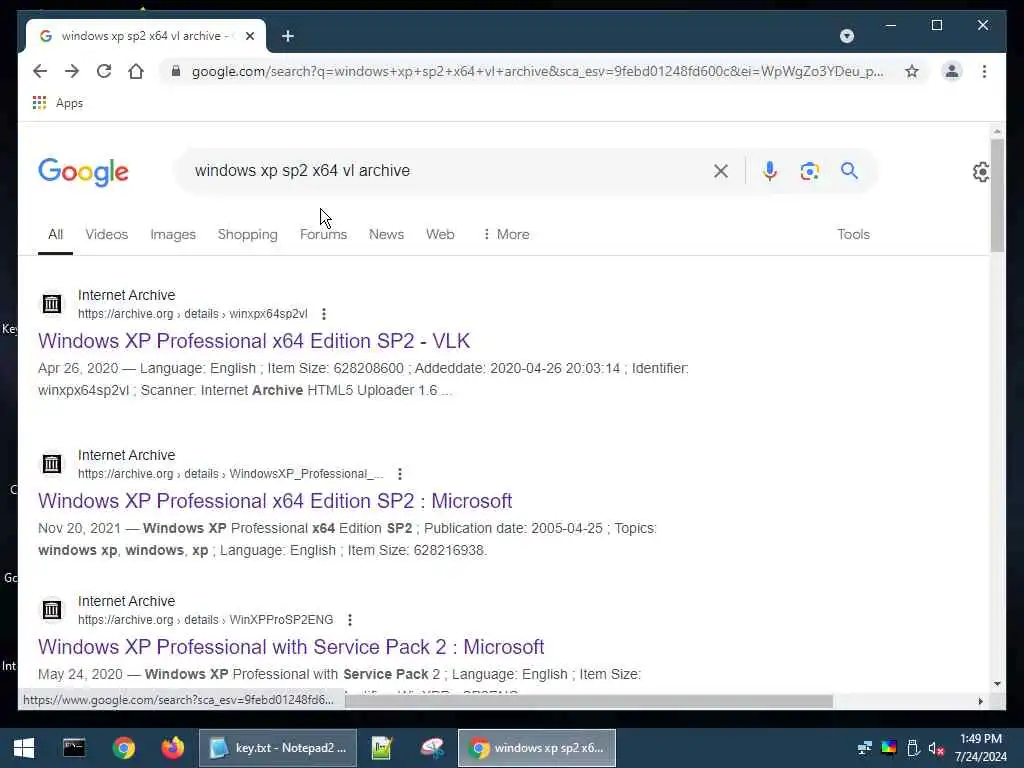The width and height of the screenshot is (1024, 768).
Task: Open the Chrome profile menu
Action: [952, 71]
